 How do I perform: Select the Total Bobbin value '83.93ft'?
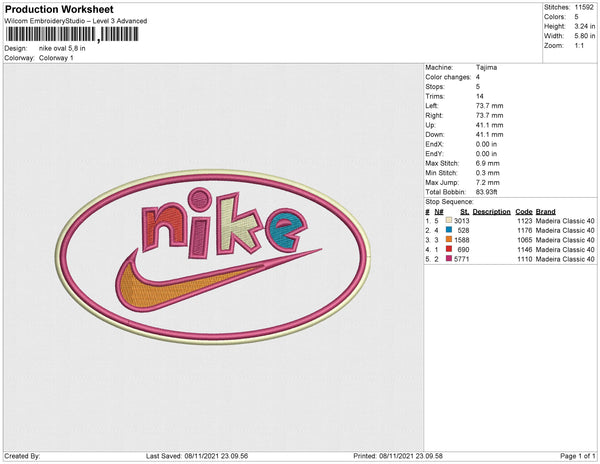(486, 192)
